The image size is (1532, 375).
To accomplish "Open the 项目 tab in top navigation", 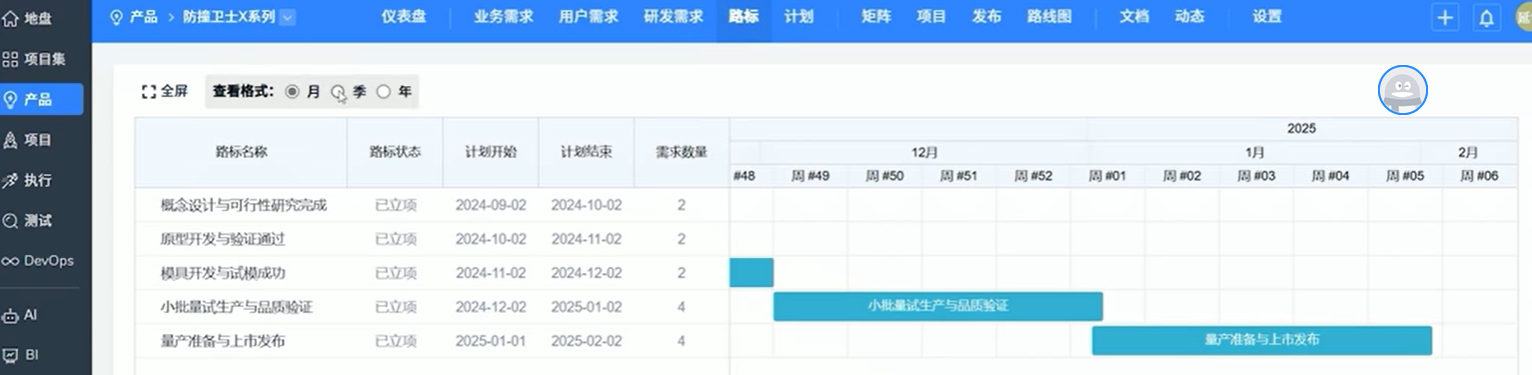I will pos(932,17).
